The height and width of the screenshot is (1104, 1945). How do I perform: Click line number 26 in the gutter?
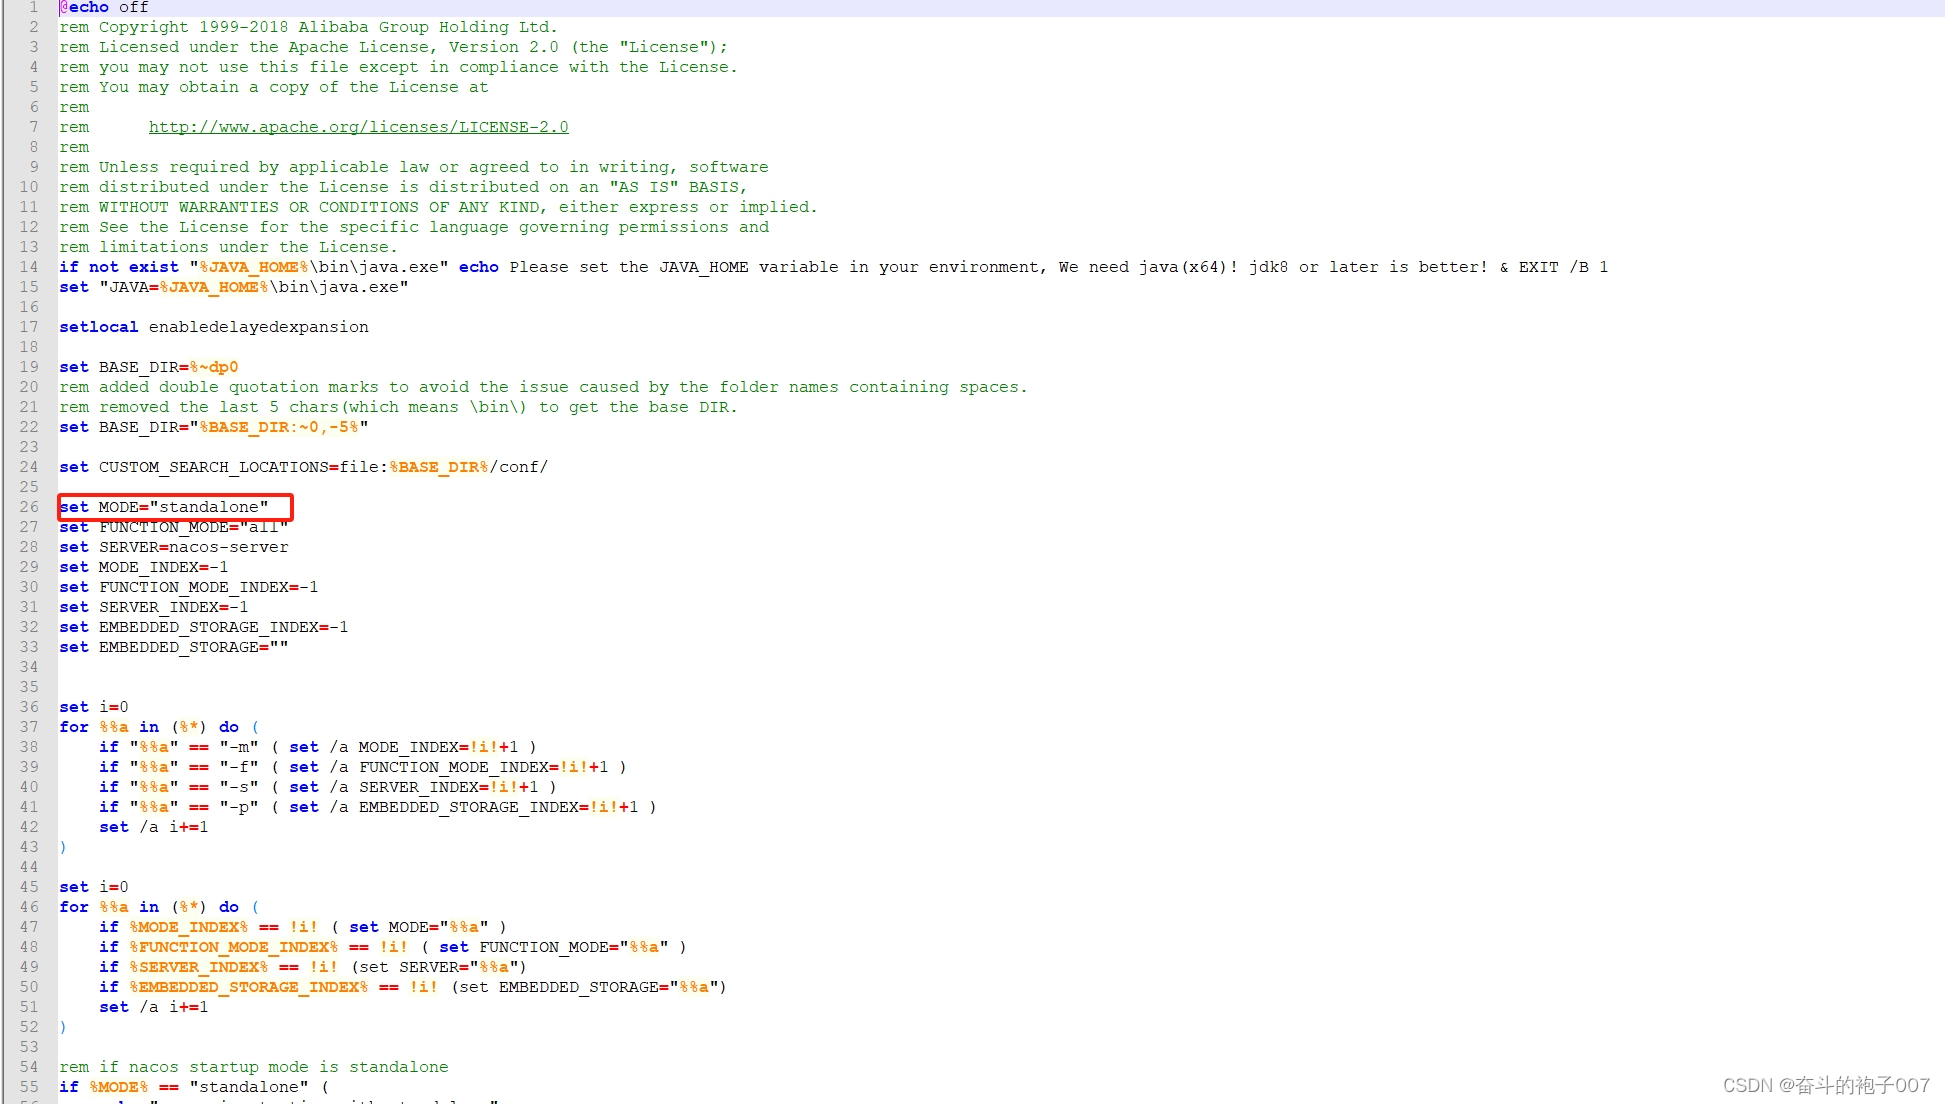pyautogui.click(x=28, y=507)
